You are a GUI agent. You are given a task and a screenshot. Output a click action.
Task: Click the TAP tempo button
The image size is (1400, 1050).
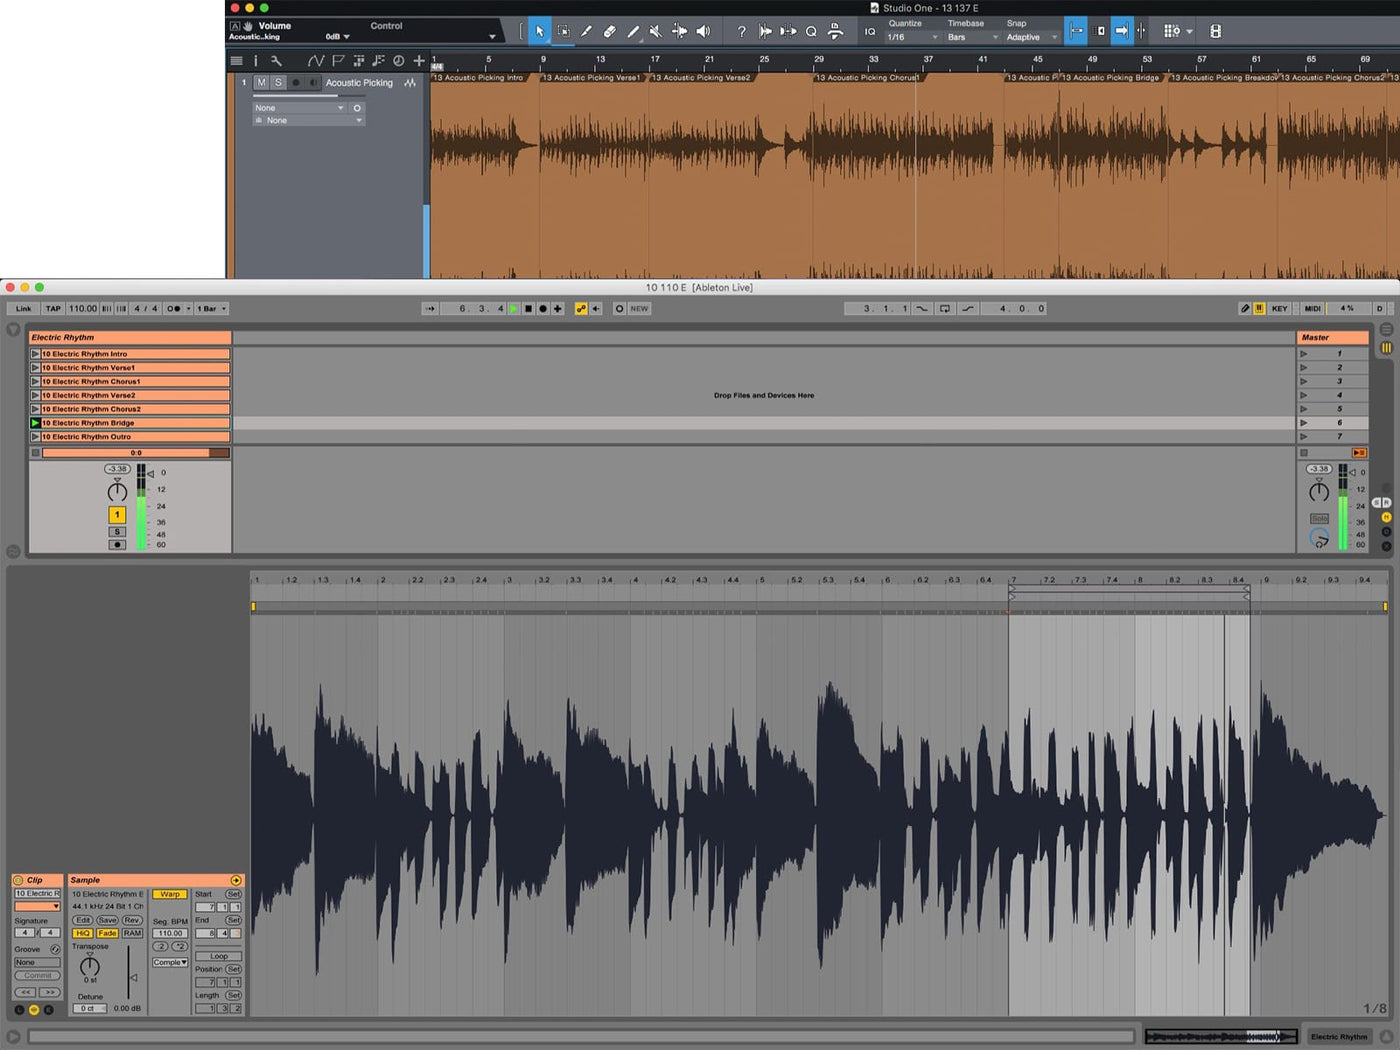click(53, 309)
